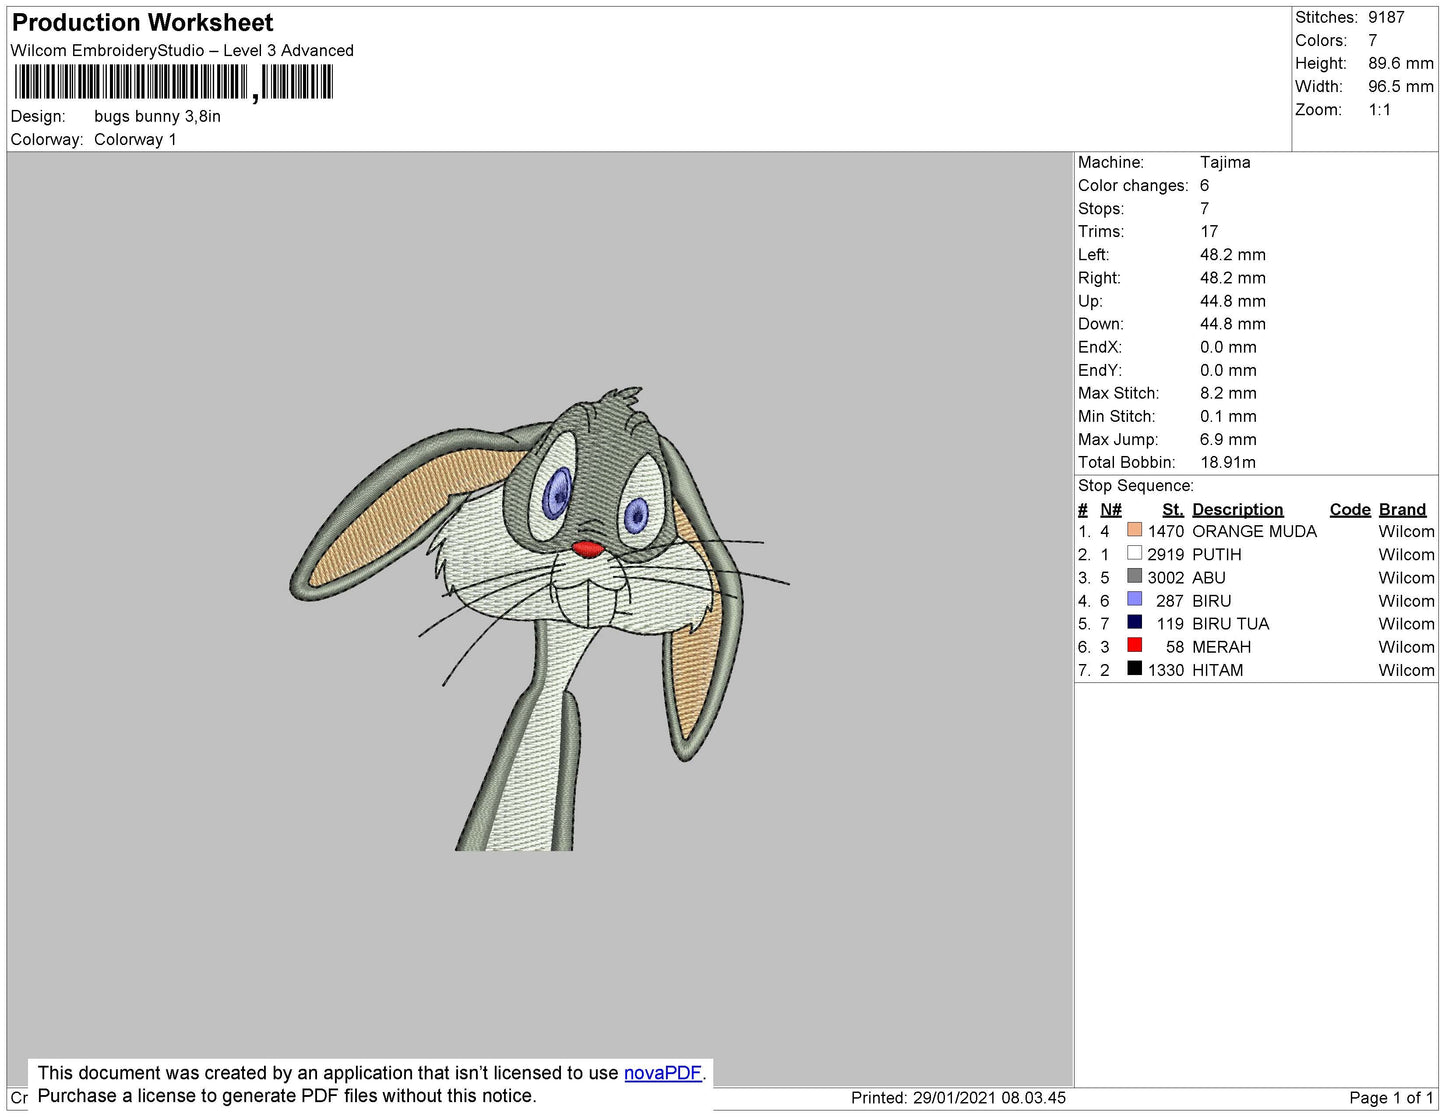Click the Stop Sequence heading
The height and width of the screenshot is (1117, 1445).
tap(1135, 485)
